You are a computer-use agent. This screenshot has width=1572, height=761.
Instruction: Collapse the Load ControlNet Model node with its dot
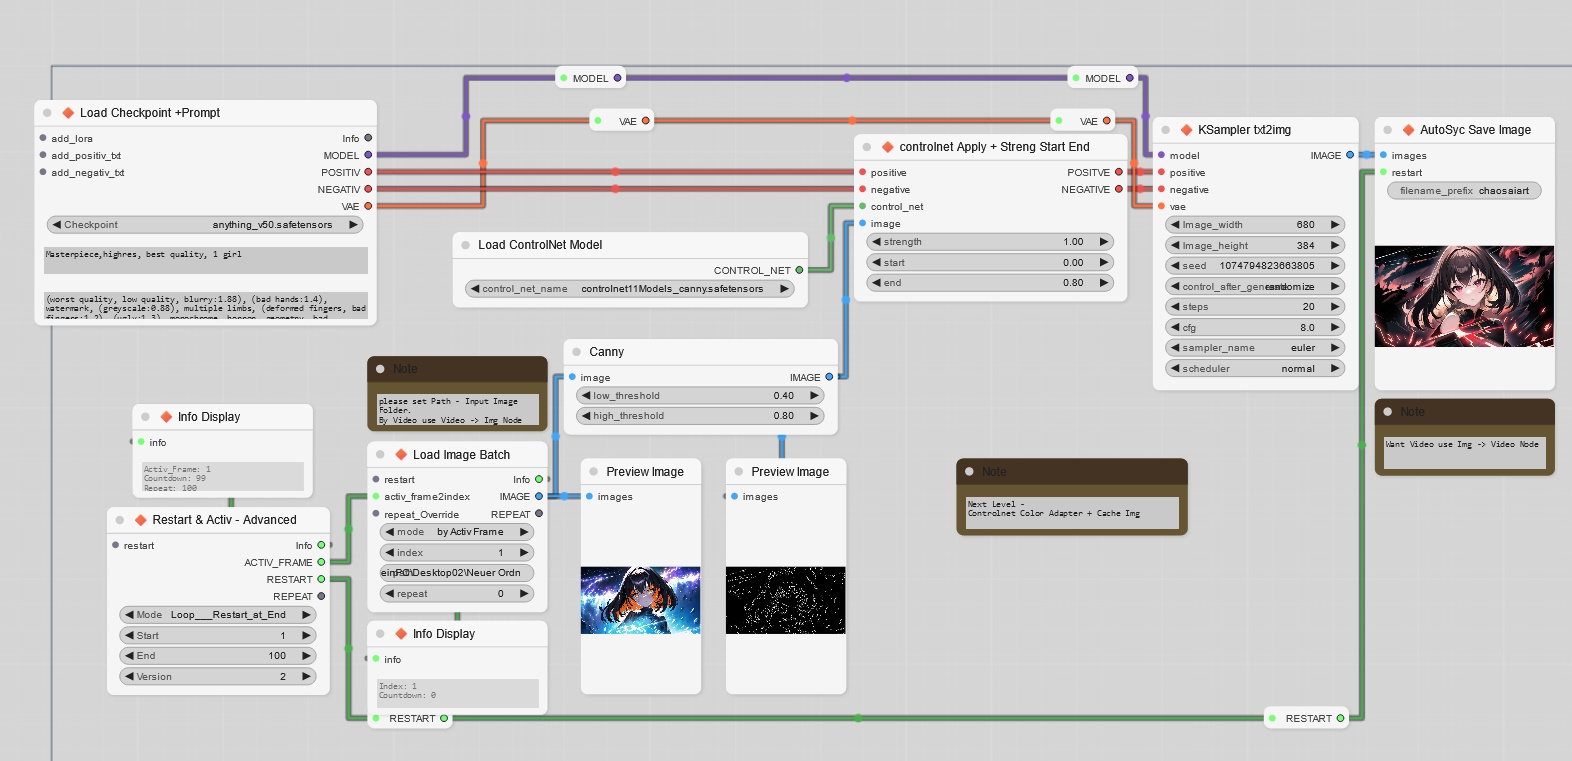pyautogui.click(x=466, y=245)
